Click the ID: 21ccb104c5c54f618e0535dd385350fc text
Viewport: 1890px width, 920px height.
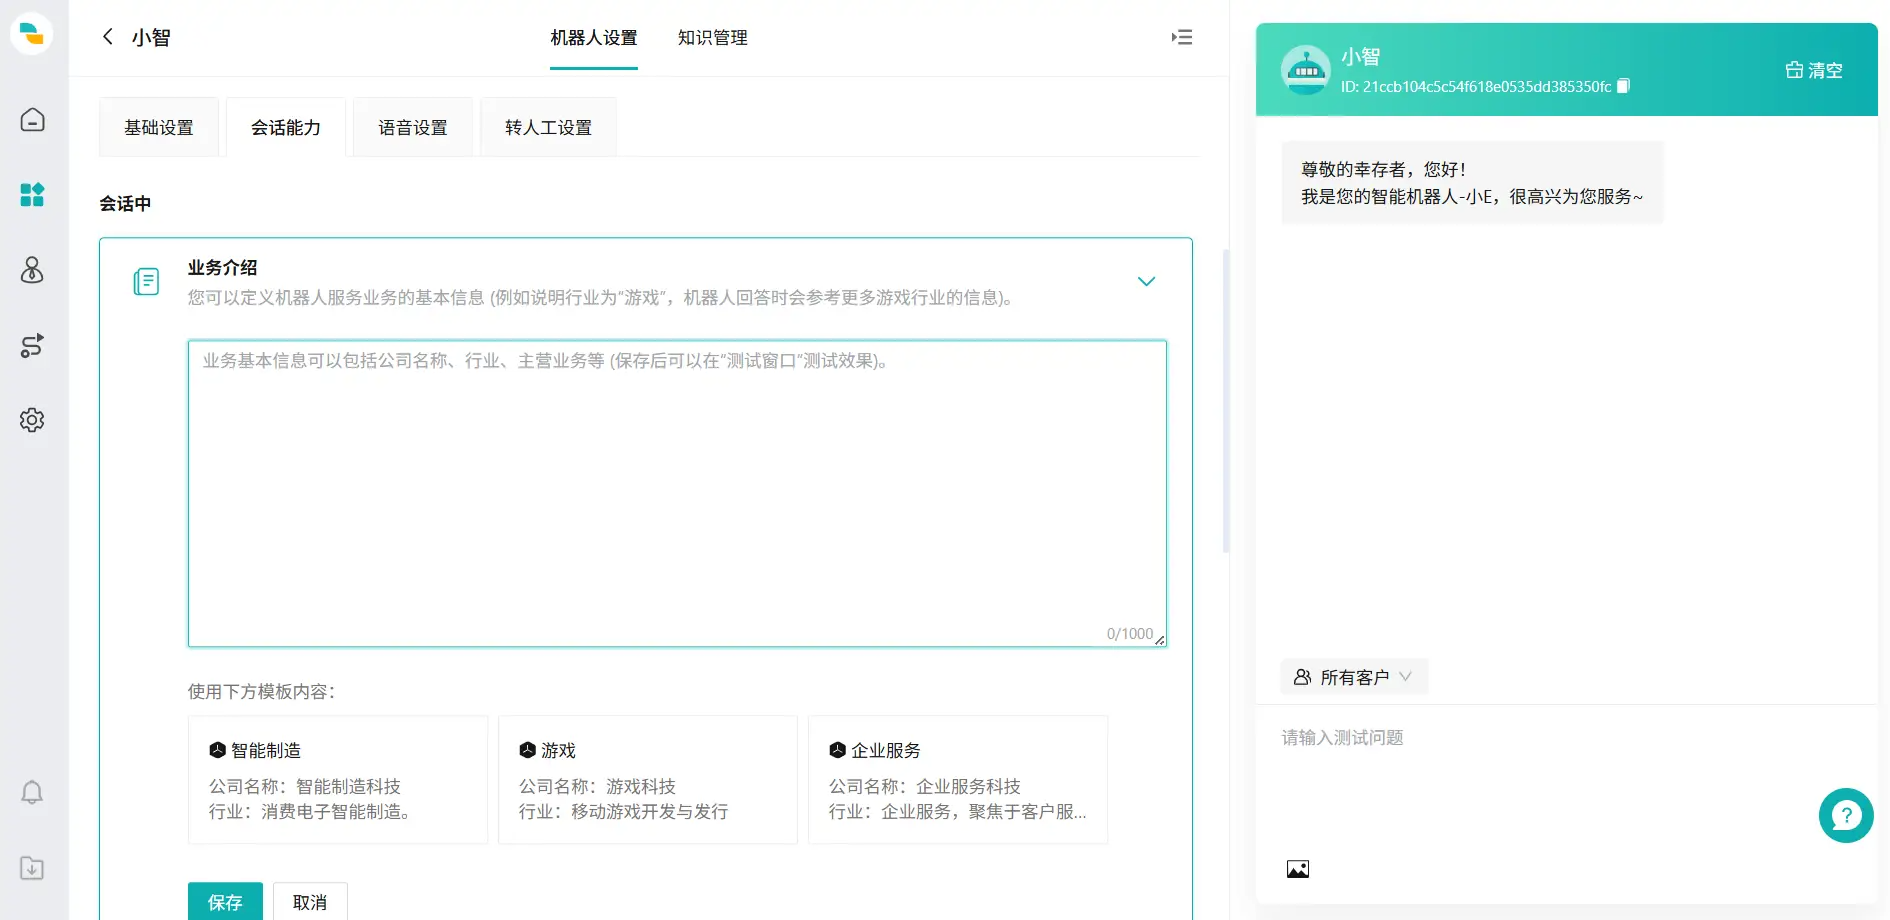(1476, 87)
